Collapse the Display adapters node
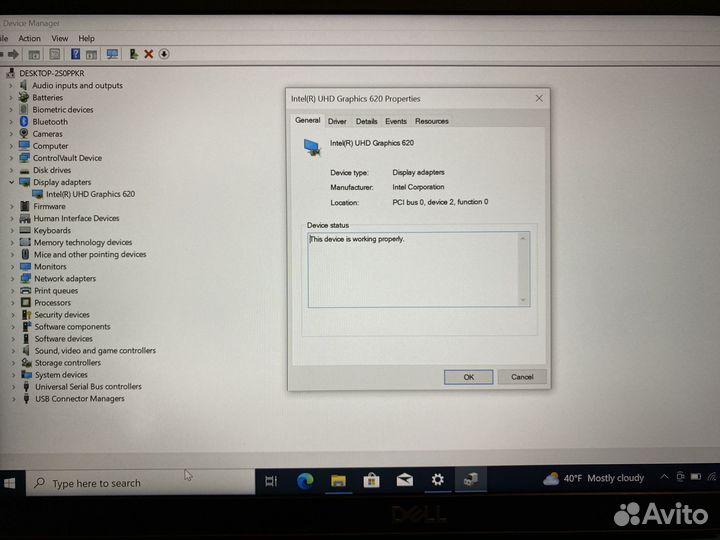Screen dimensions: 720x540 click(11, 182)
